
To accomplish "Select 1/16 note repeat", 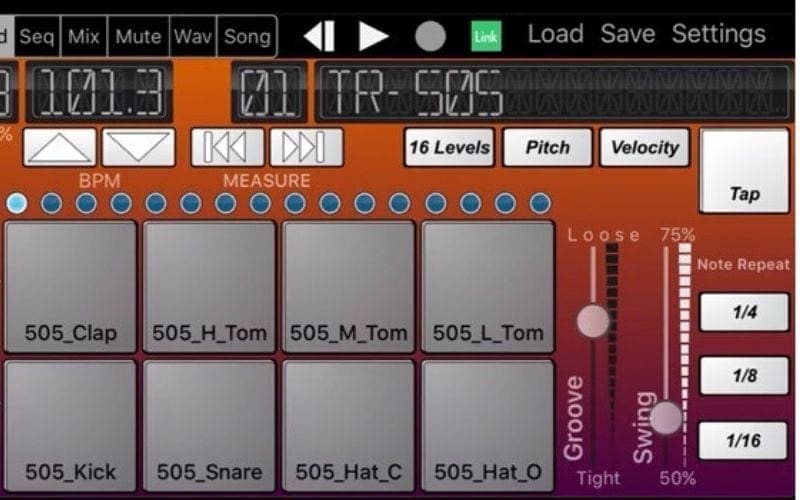I will [x=743, y=440].
